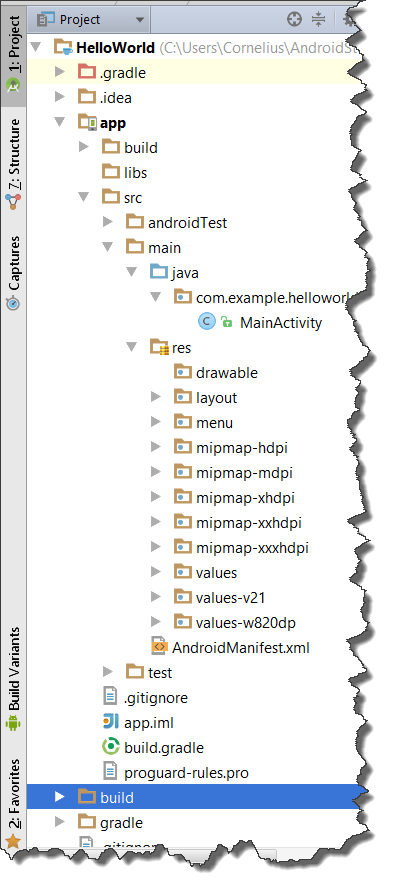This screenshot has height=886, width=393.
Task: Collapse the java folder arrow
Action: pyautogui.click(x=132, y=272)
